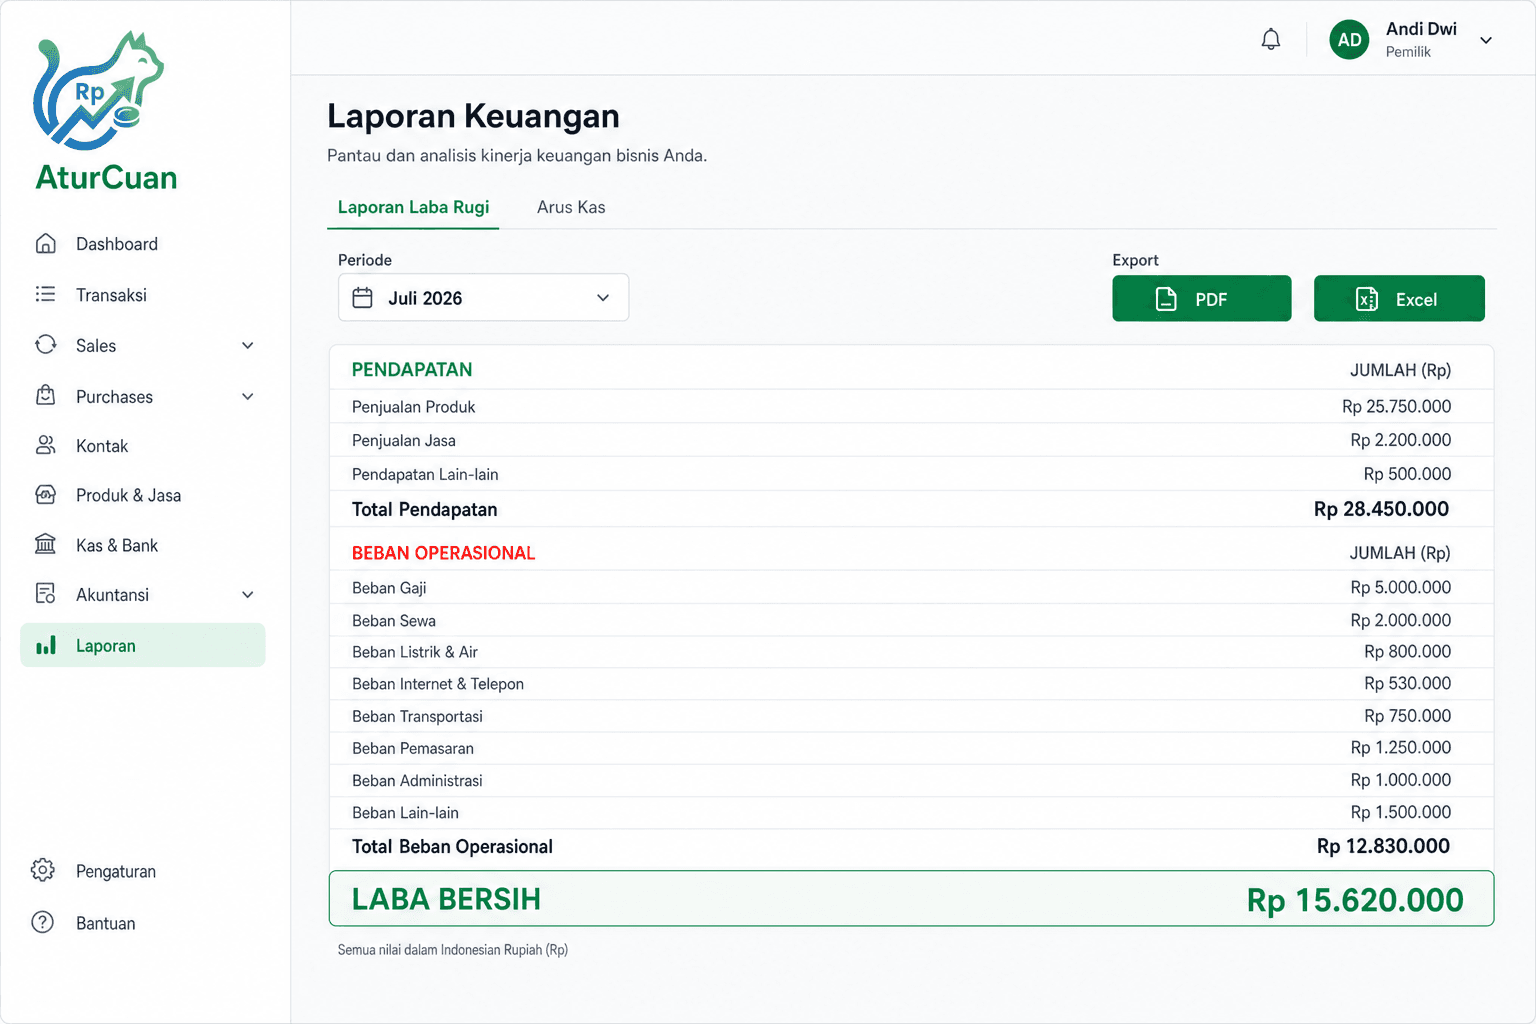This screenshot has height=1024, width=1536.
Task: Click the Pendapatan Lain-lain row
Action: click(x=911, y=474)
